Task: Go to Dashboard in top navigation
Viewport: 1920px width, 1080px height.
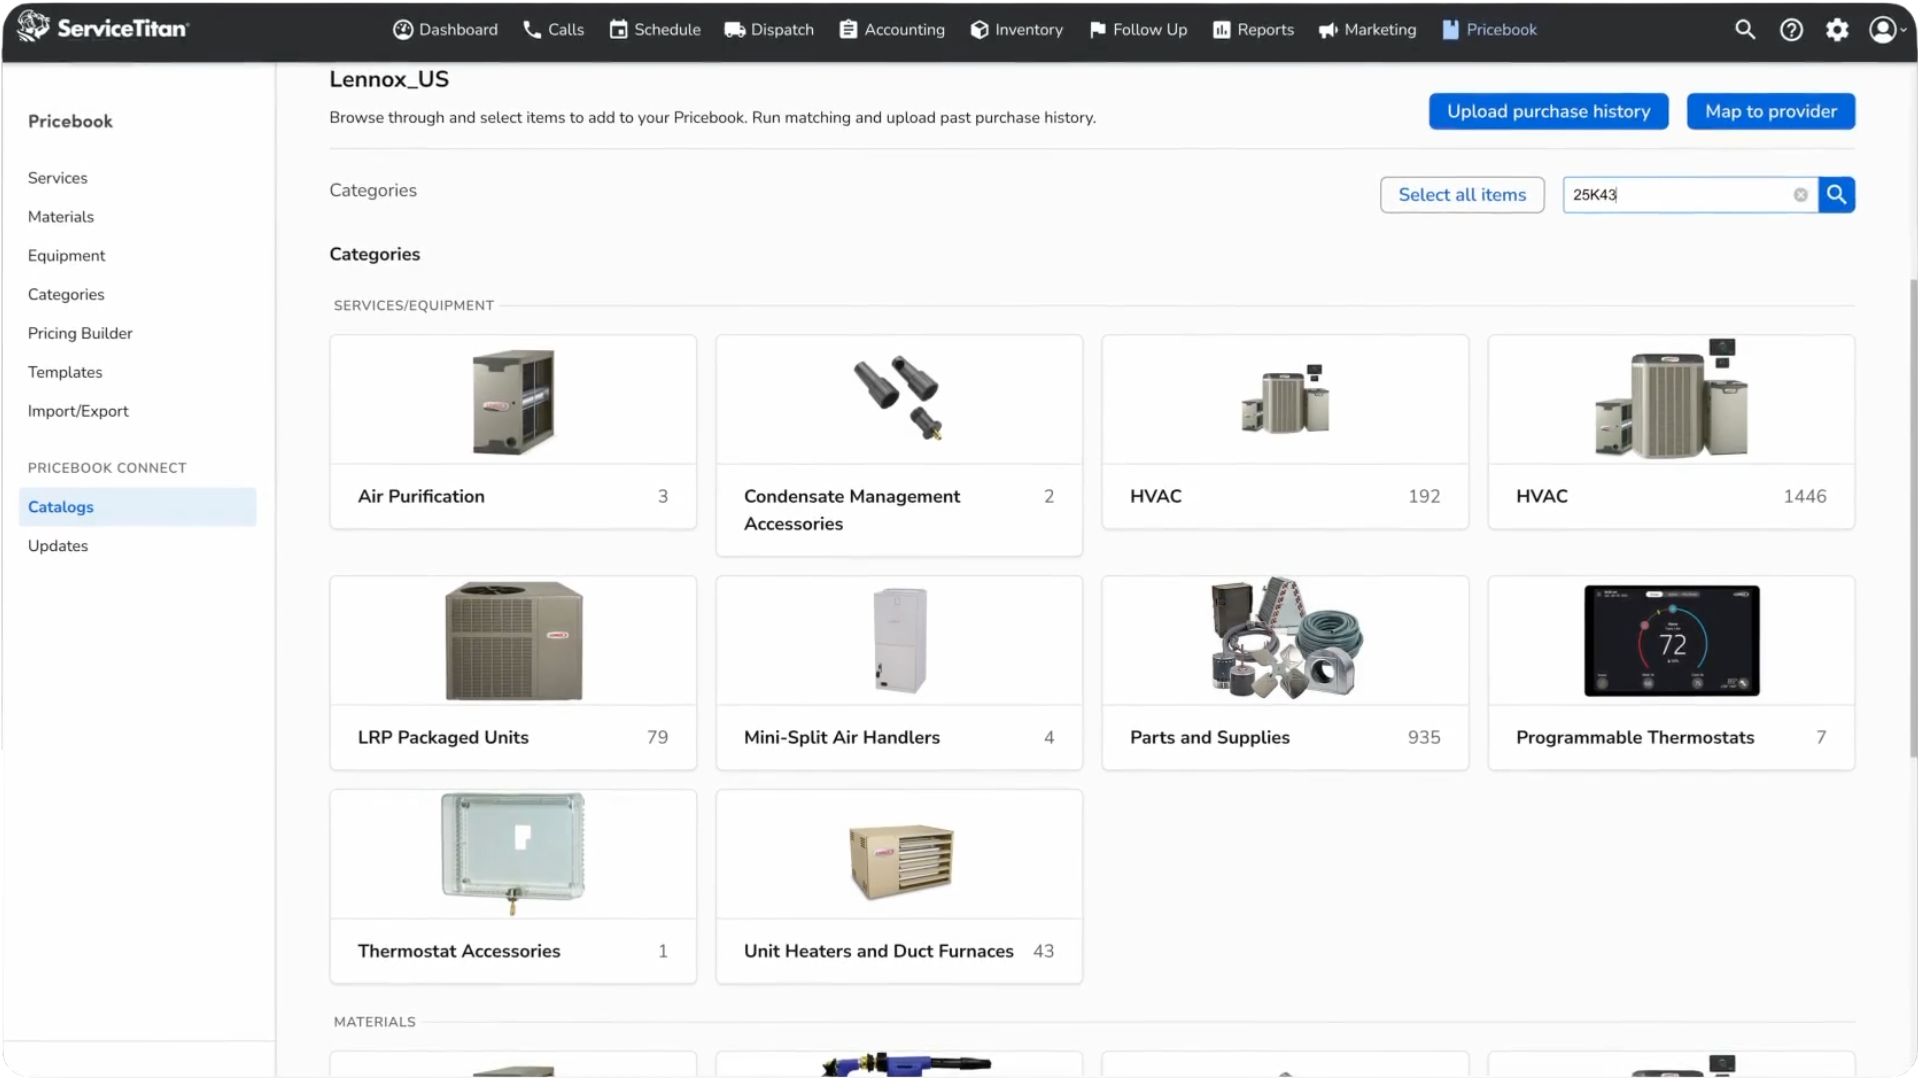Action: 445,30
